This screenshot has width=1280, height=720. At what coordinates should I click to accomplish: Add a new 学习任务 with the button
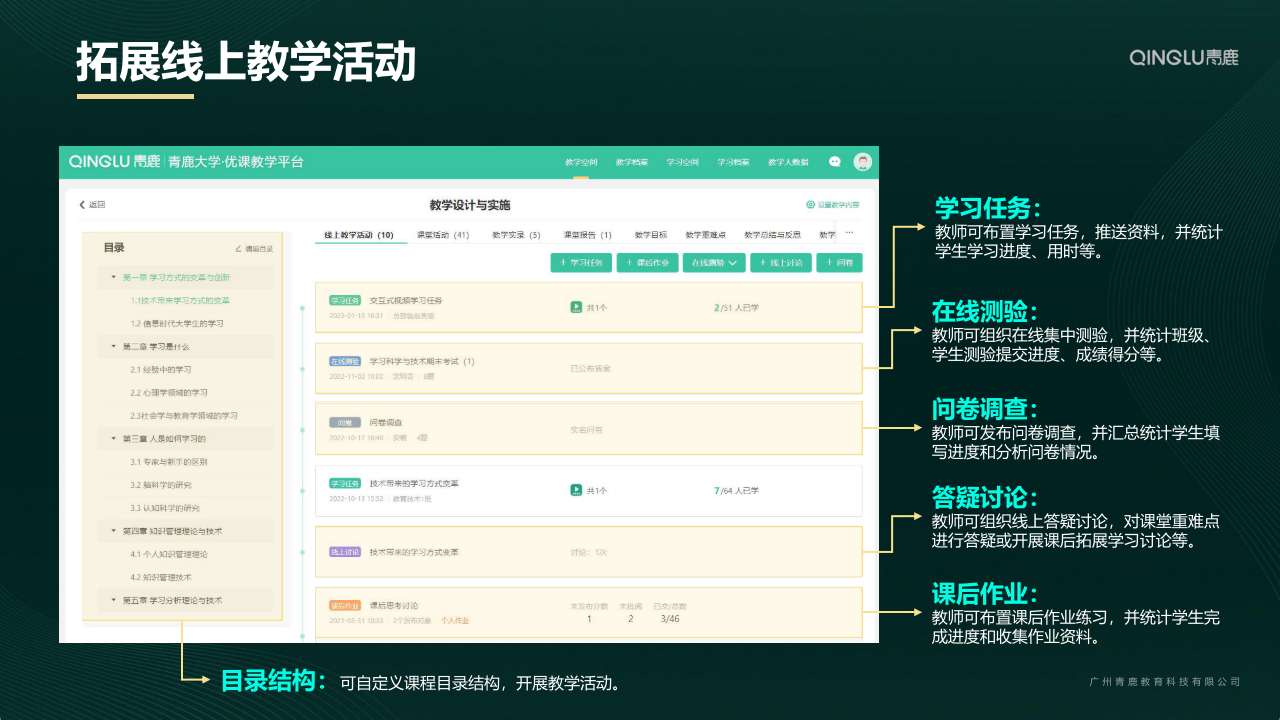click(x=581, y=263)
